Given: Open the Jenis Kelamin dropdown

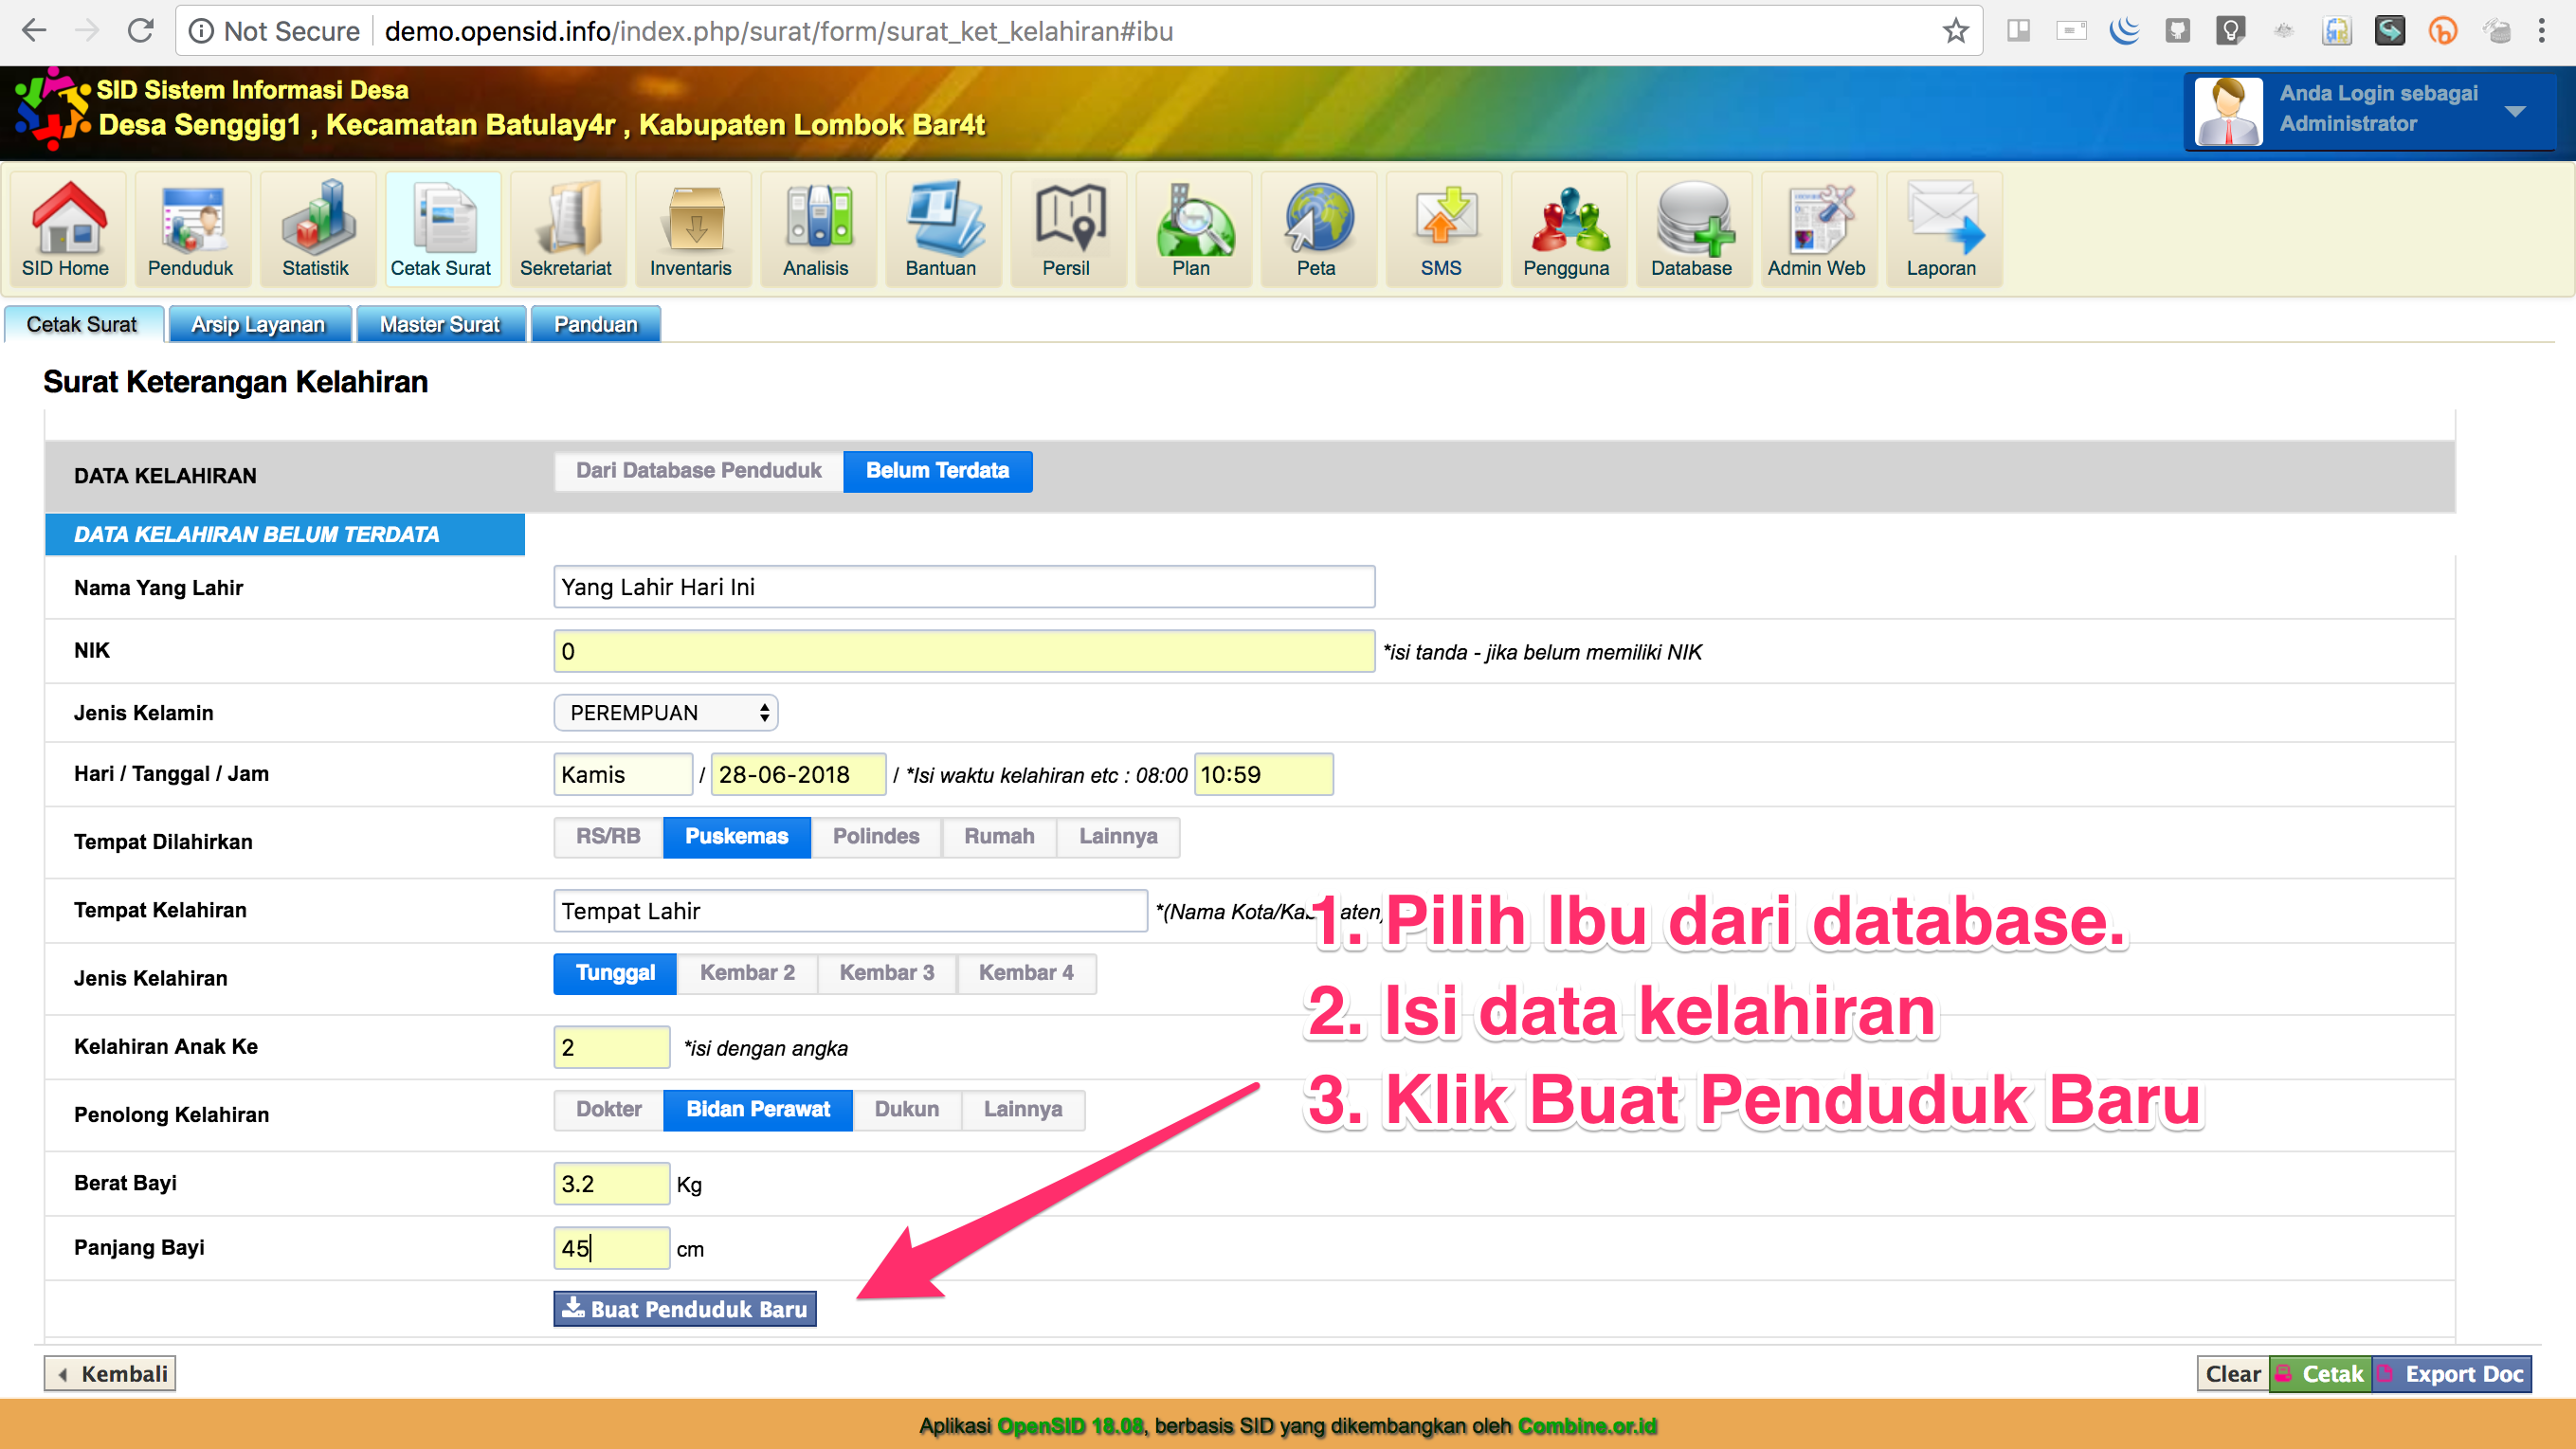Looking at the screenshot, I should point(665,712).
